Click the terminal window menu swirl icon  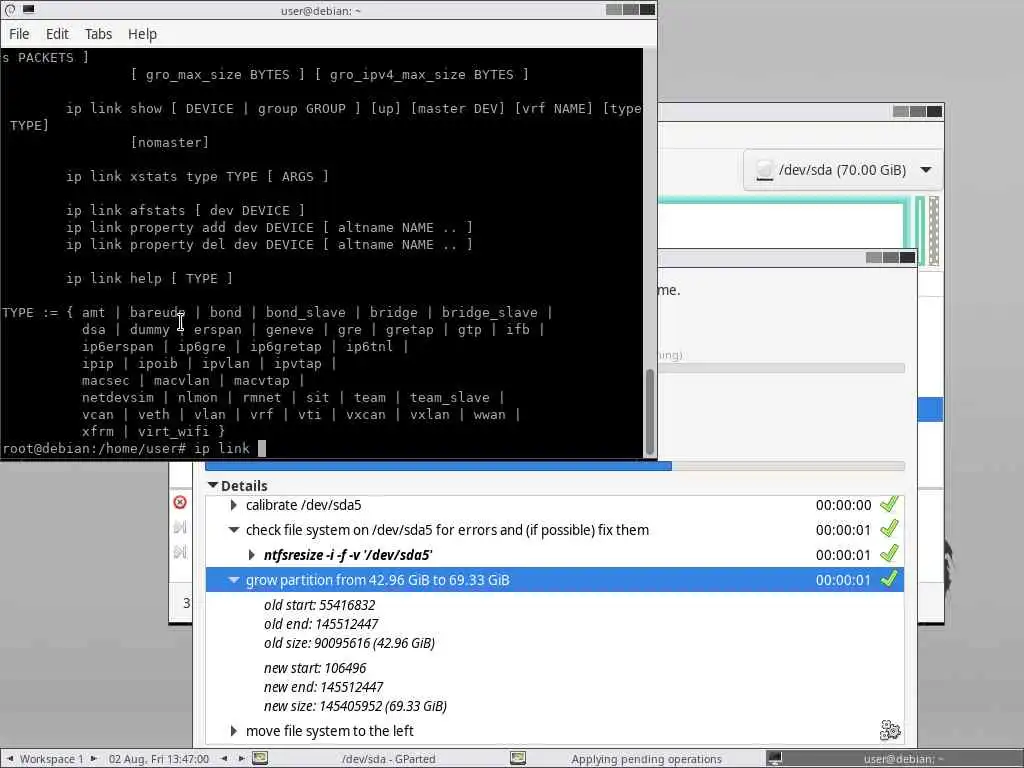click(10, 10)
